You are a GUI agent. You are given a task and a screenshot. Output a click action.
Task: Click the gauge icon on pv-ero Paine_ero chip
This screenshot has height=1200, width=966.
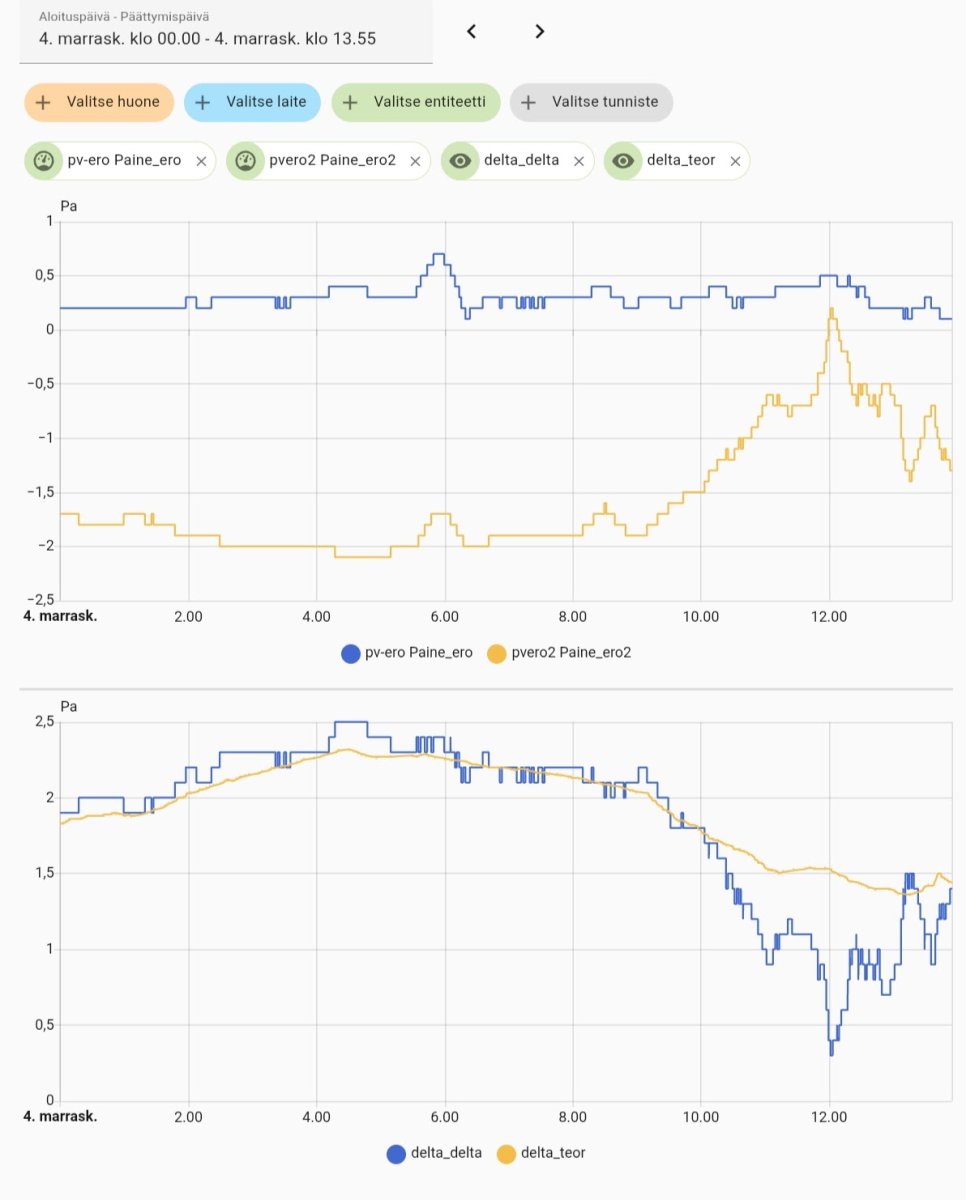(x=43, y=160)
